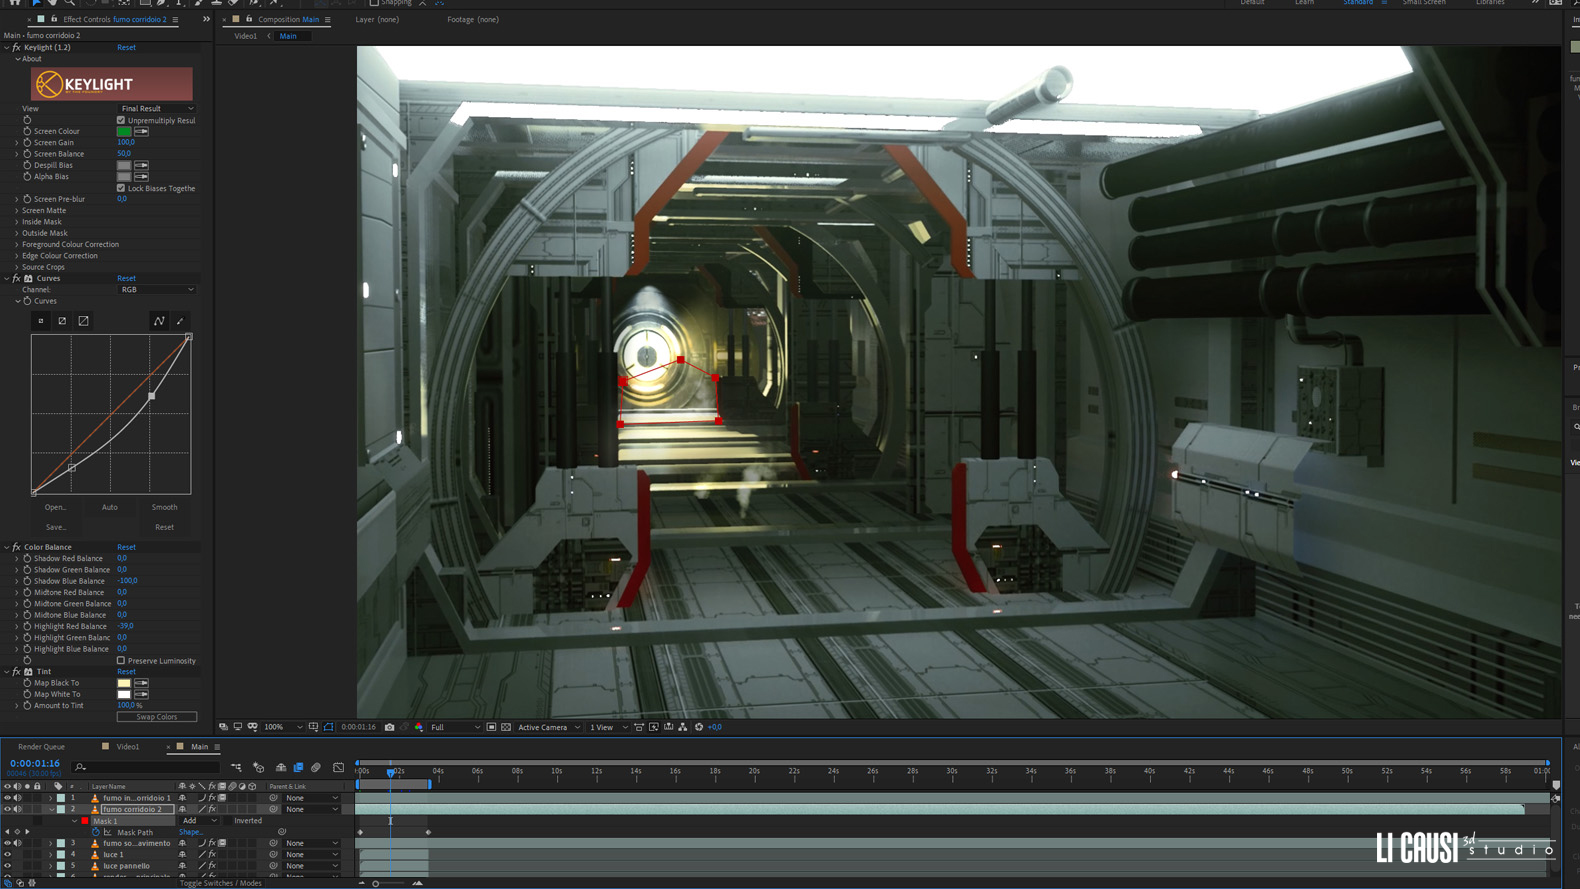Image resolution: width=1580 pixels, height=889 pixels.
Task: Toggle hide shy layers in the timeline
Action: tap(281, 767)
